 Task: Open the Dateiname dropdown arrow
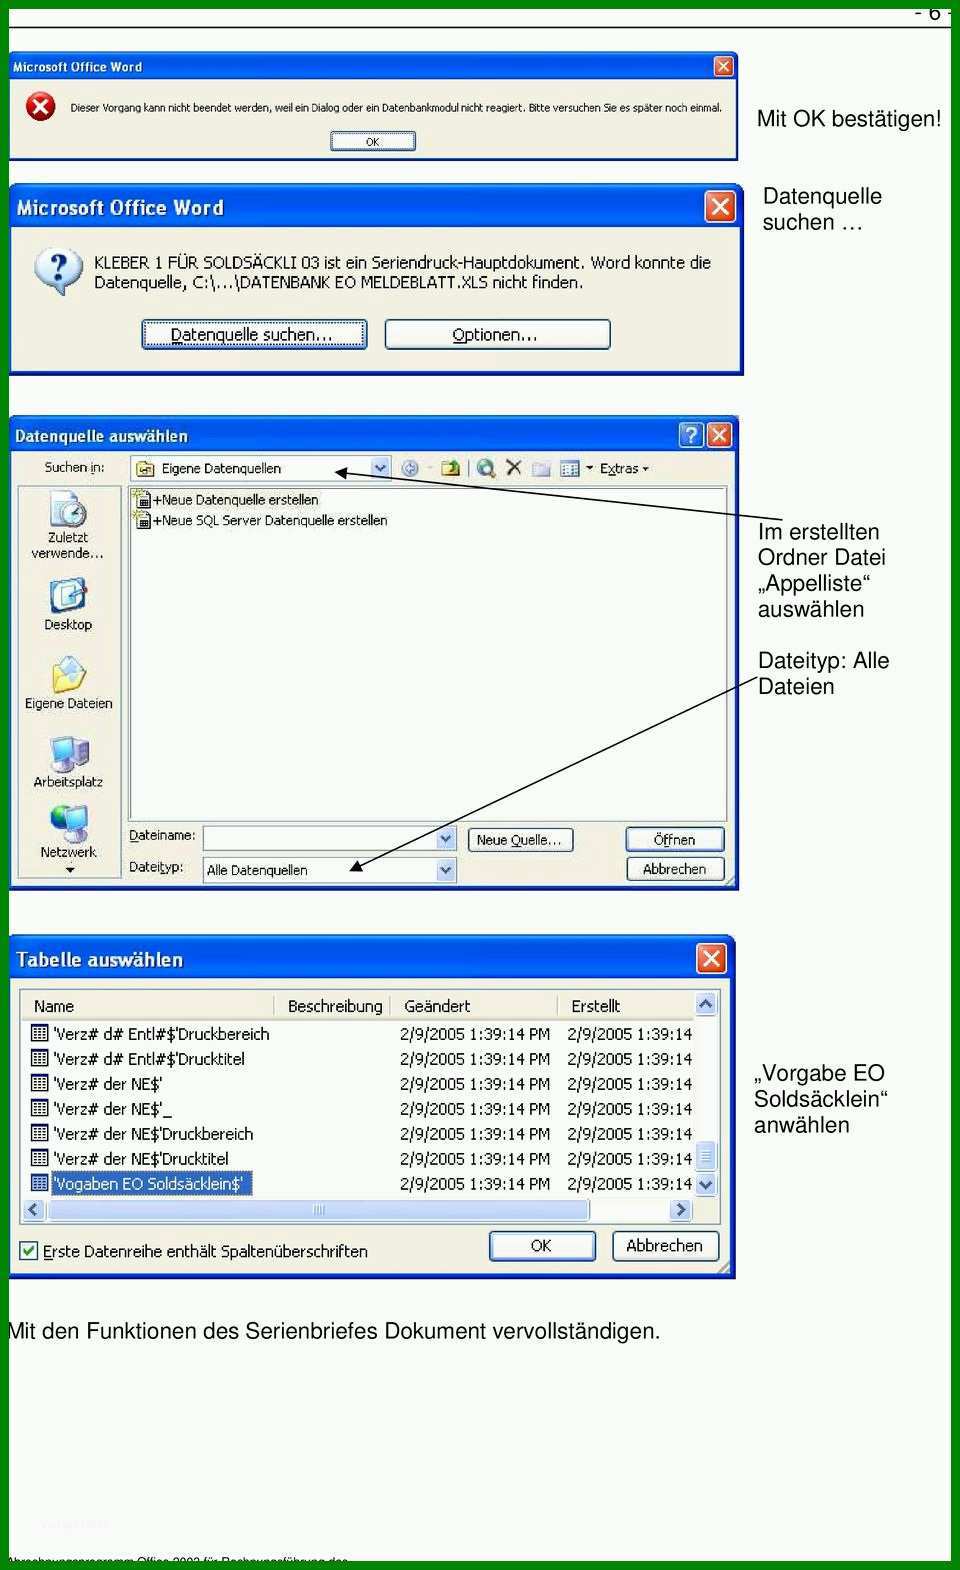coord(446,839)
